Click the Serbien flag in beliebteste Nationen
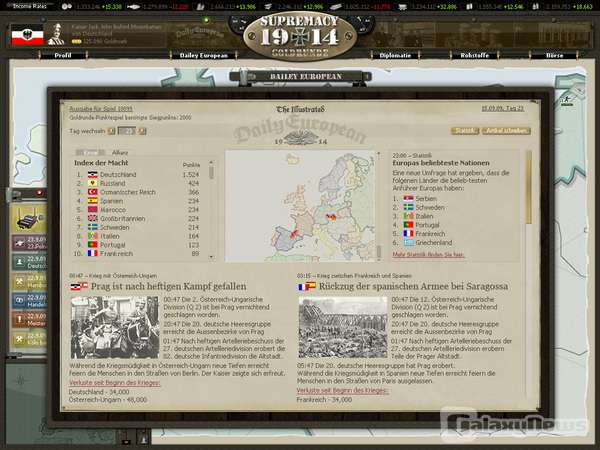600x450 pixels. pos(408,199)
